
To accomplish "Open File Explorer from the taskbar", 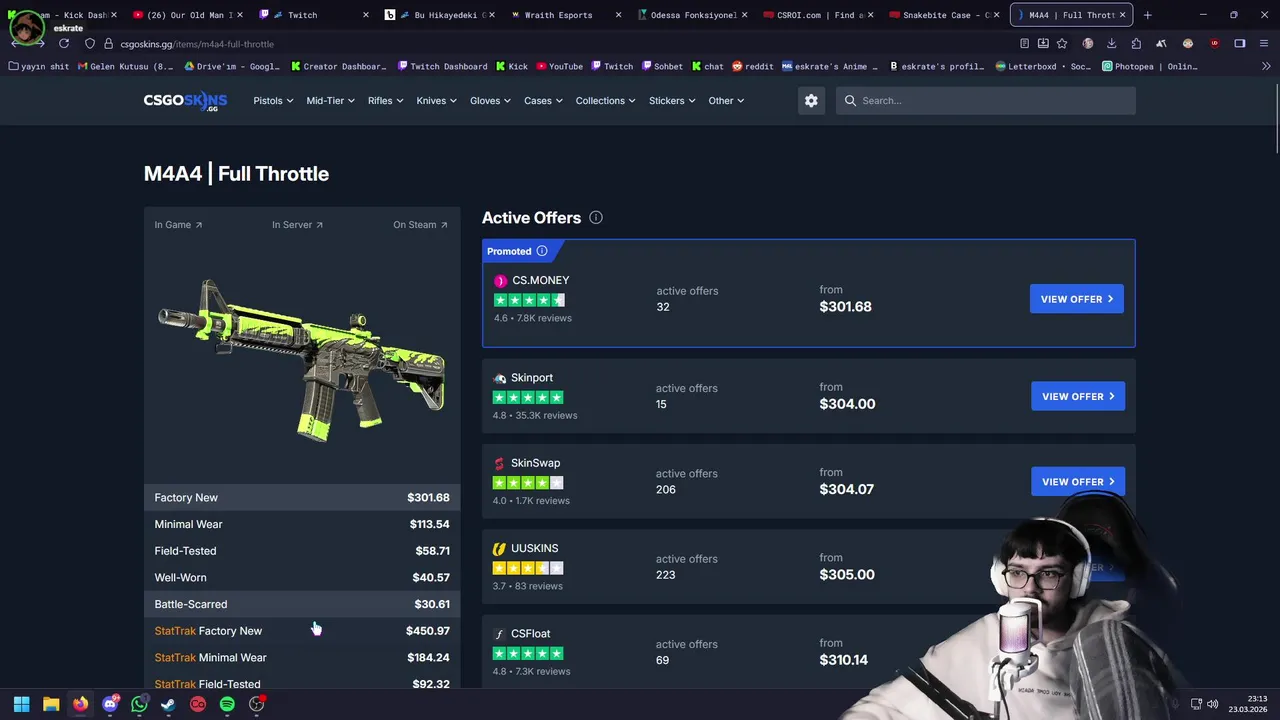I will pyautogui.click(x=51, y=704).
